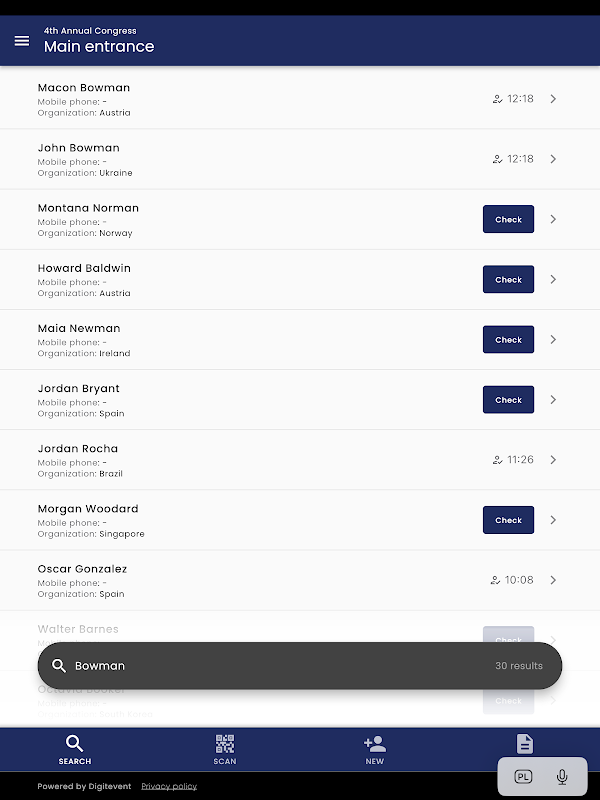Viewport: 600px width, 800px height.
Task: Check in Howard Baldwin
Action: coord(508,280)
